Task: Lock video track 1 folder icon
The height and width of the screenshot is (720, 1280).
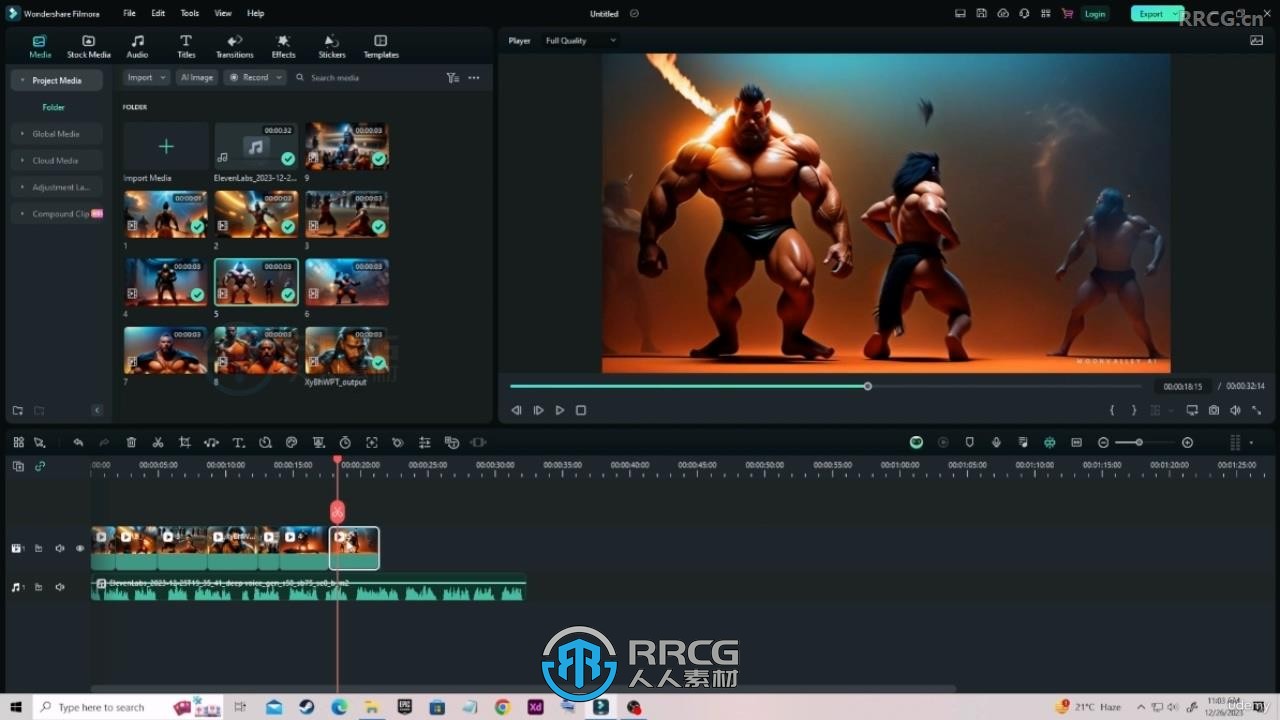Action: 38,548
